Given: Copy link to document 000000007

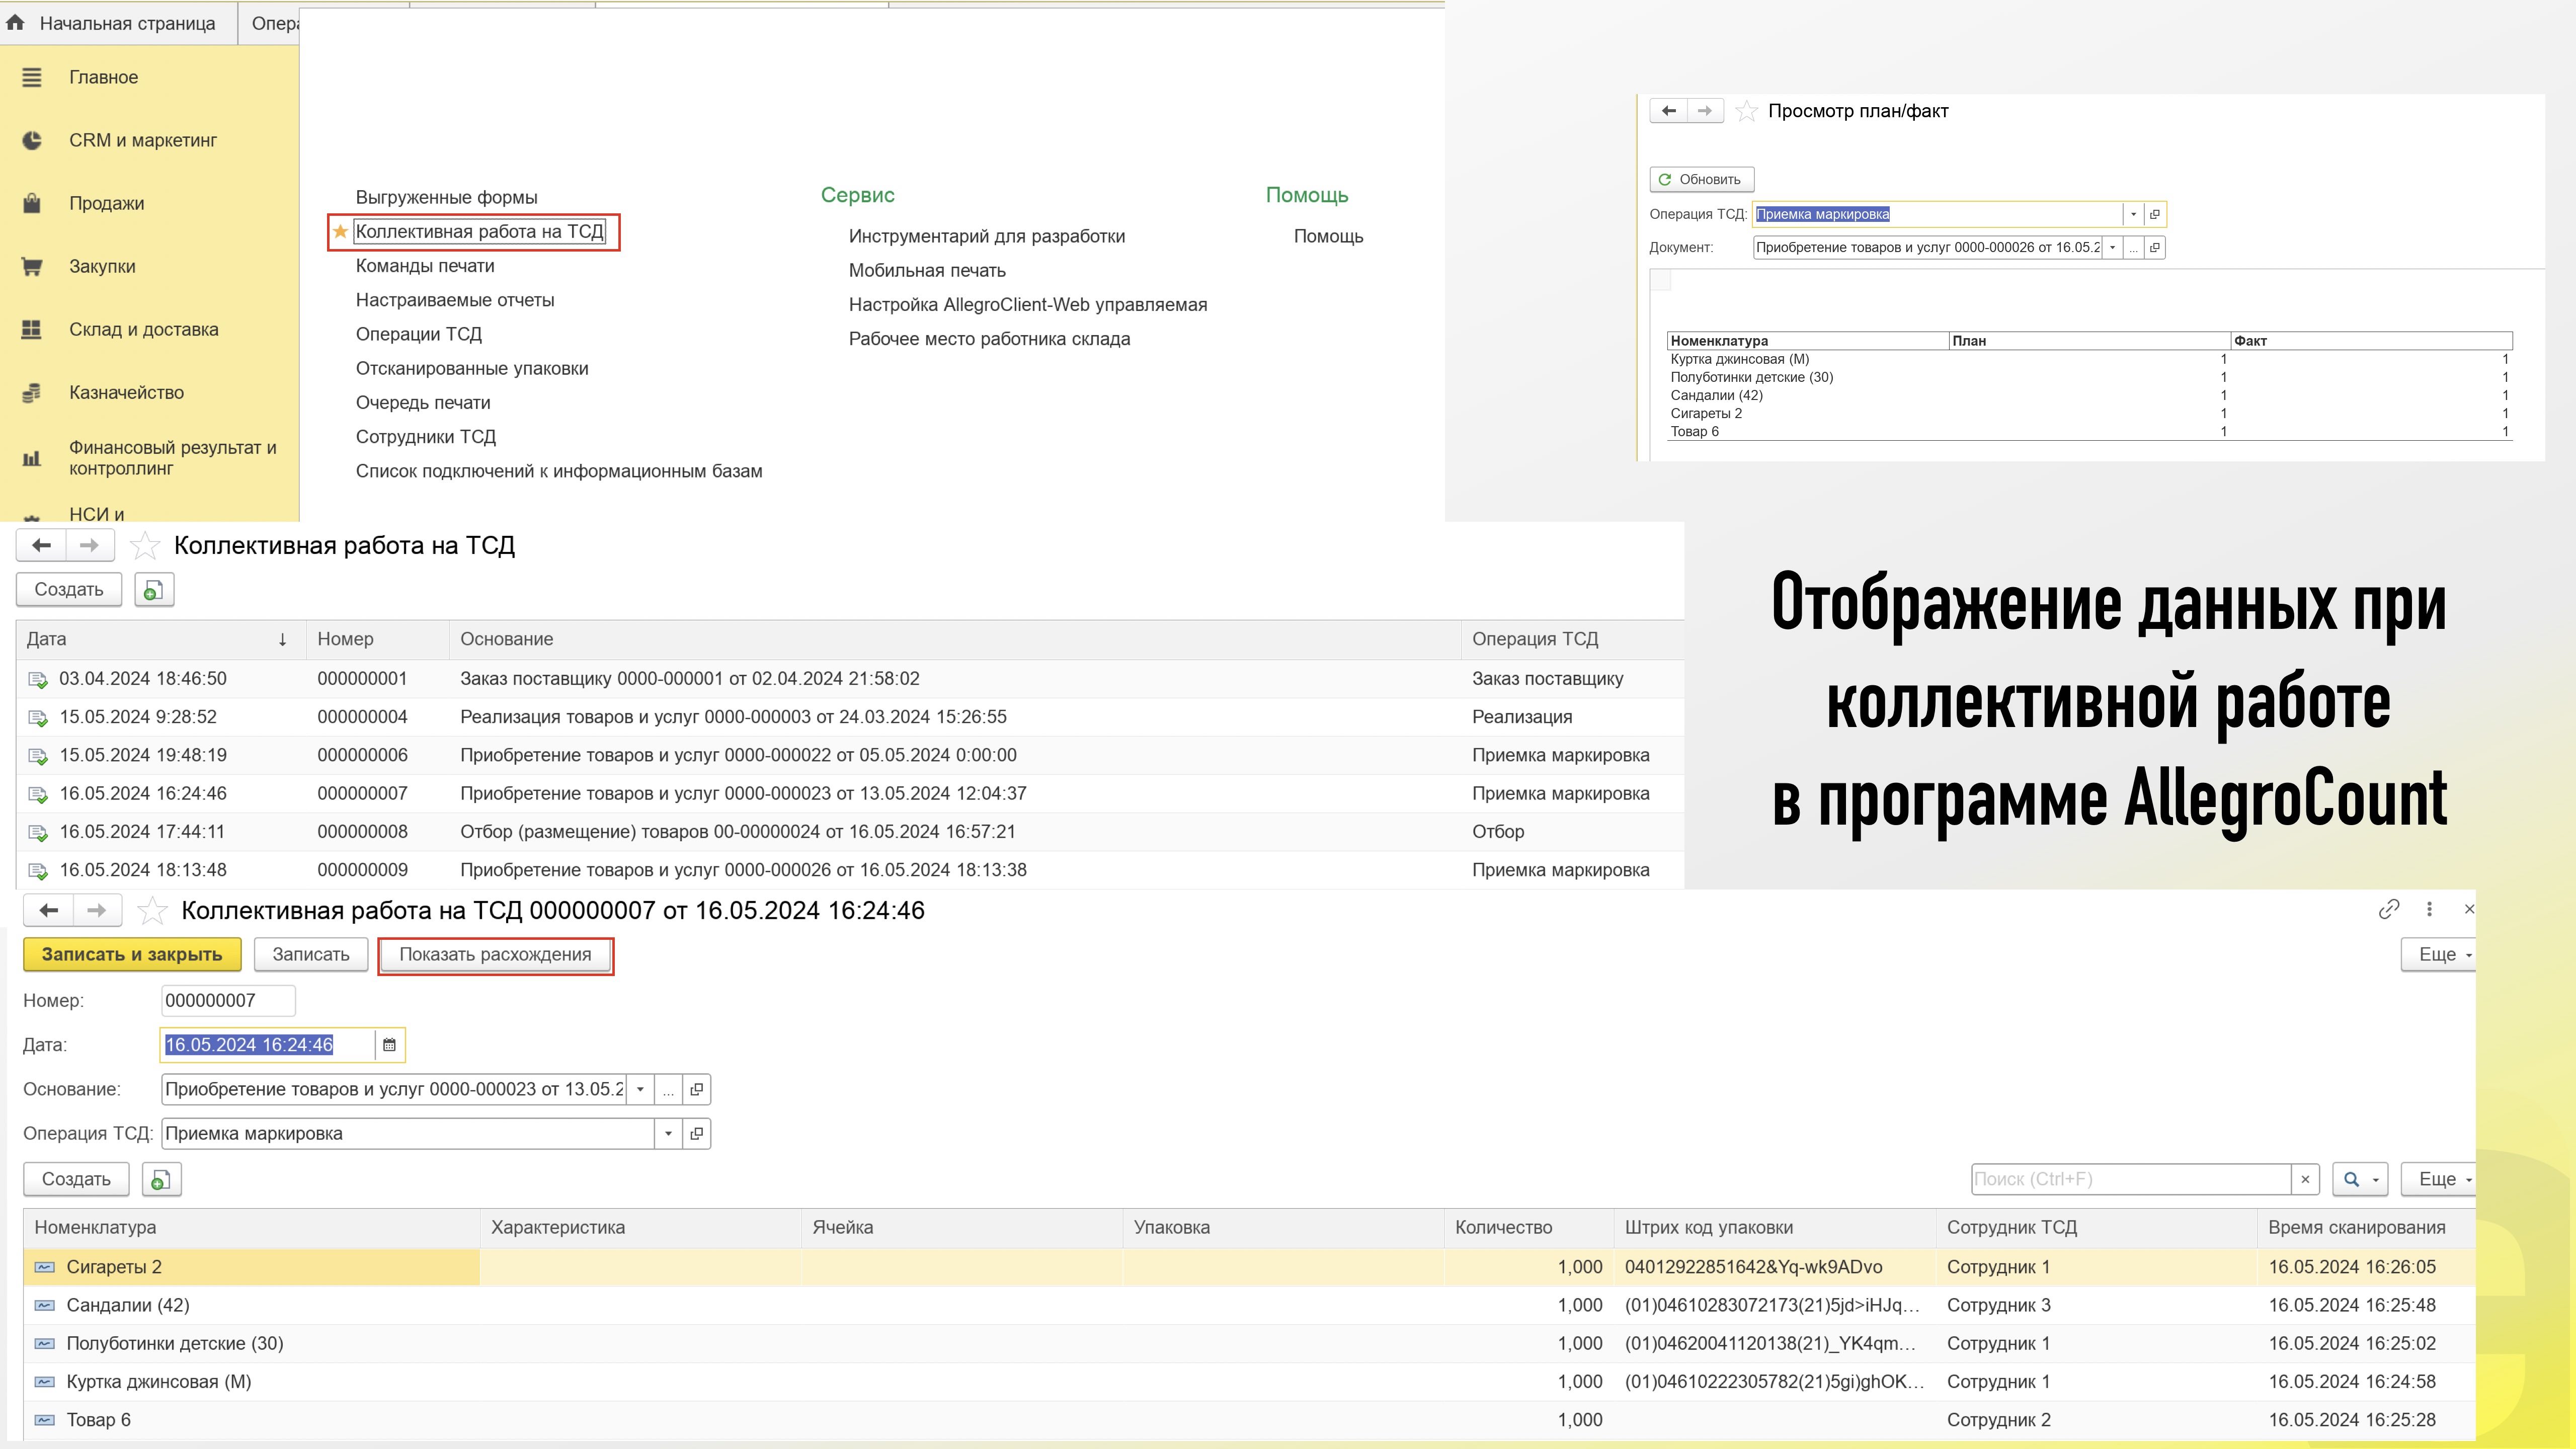Looking at the screenshot, I should click(2389, 909).
